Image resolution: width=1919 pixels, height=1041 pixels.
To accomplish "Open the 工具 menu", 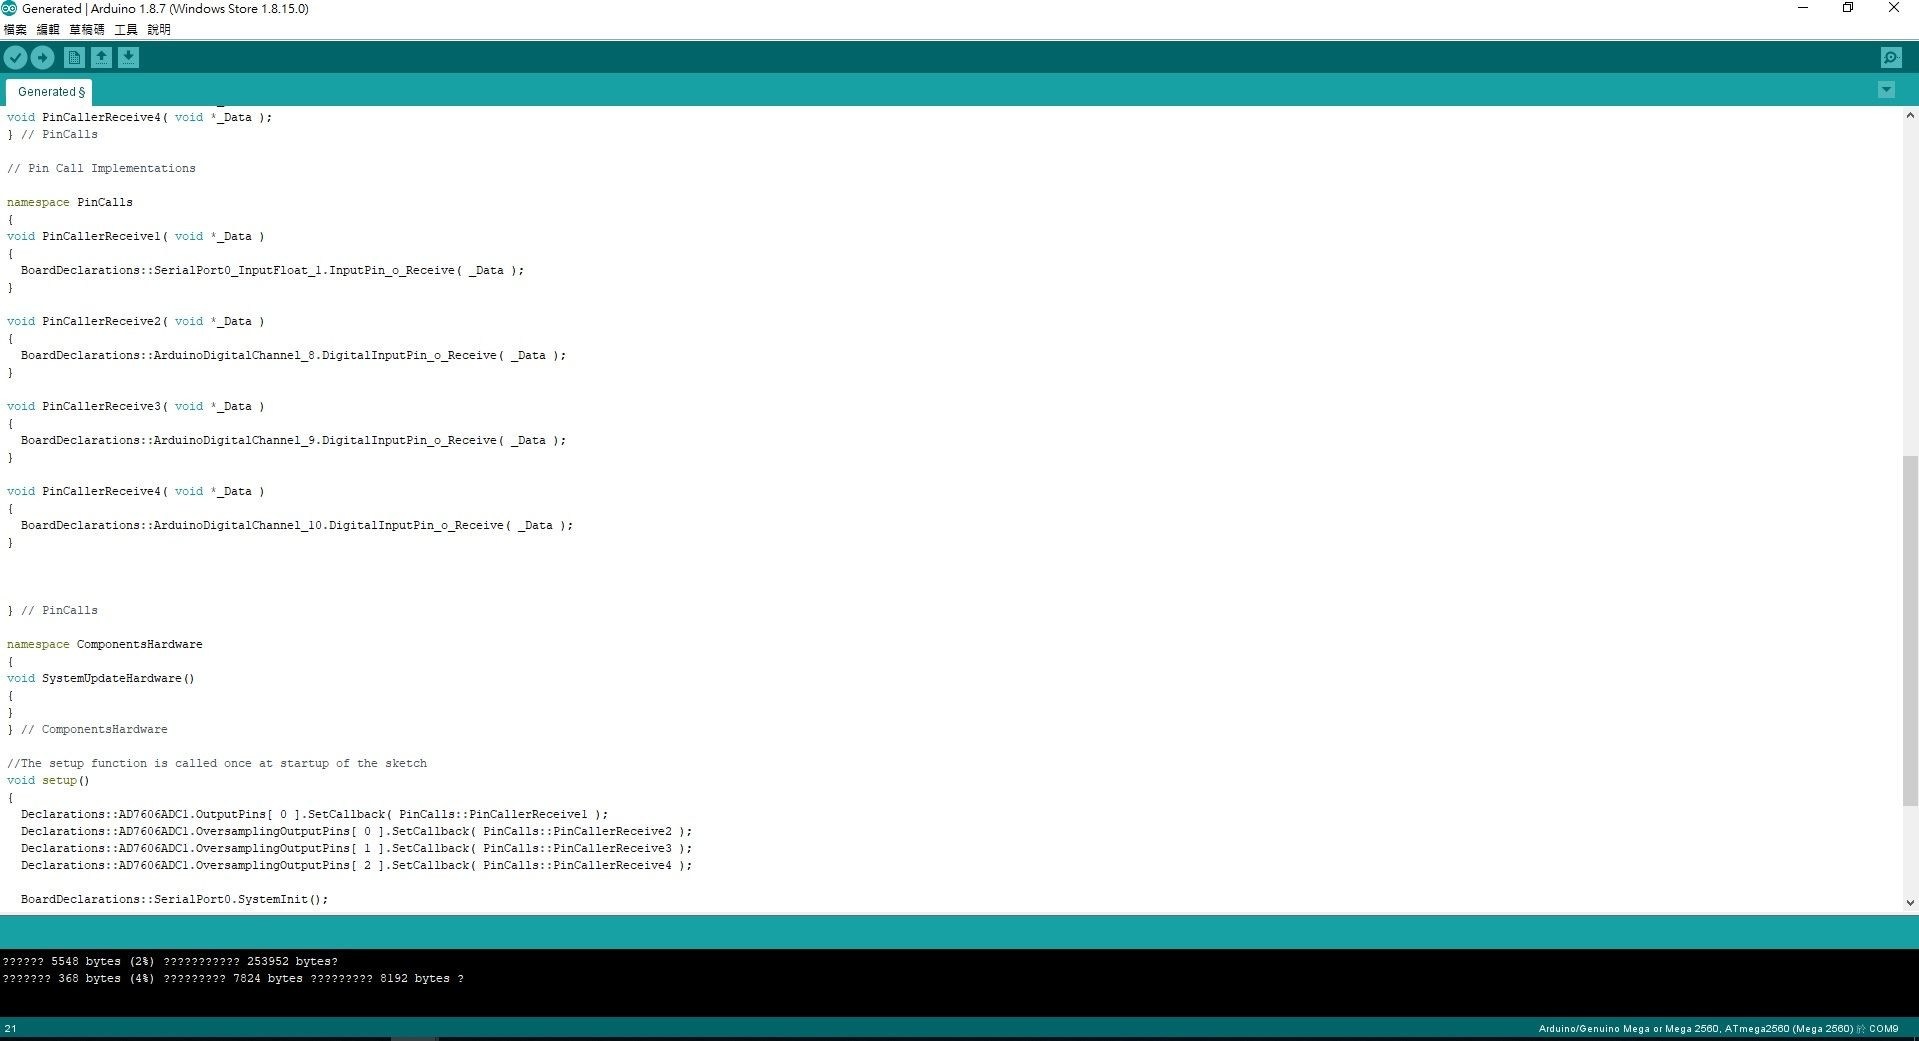I will click(124, 29).
